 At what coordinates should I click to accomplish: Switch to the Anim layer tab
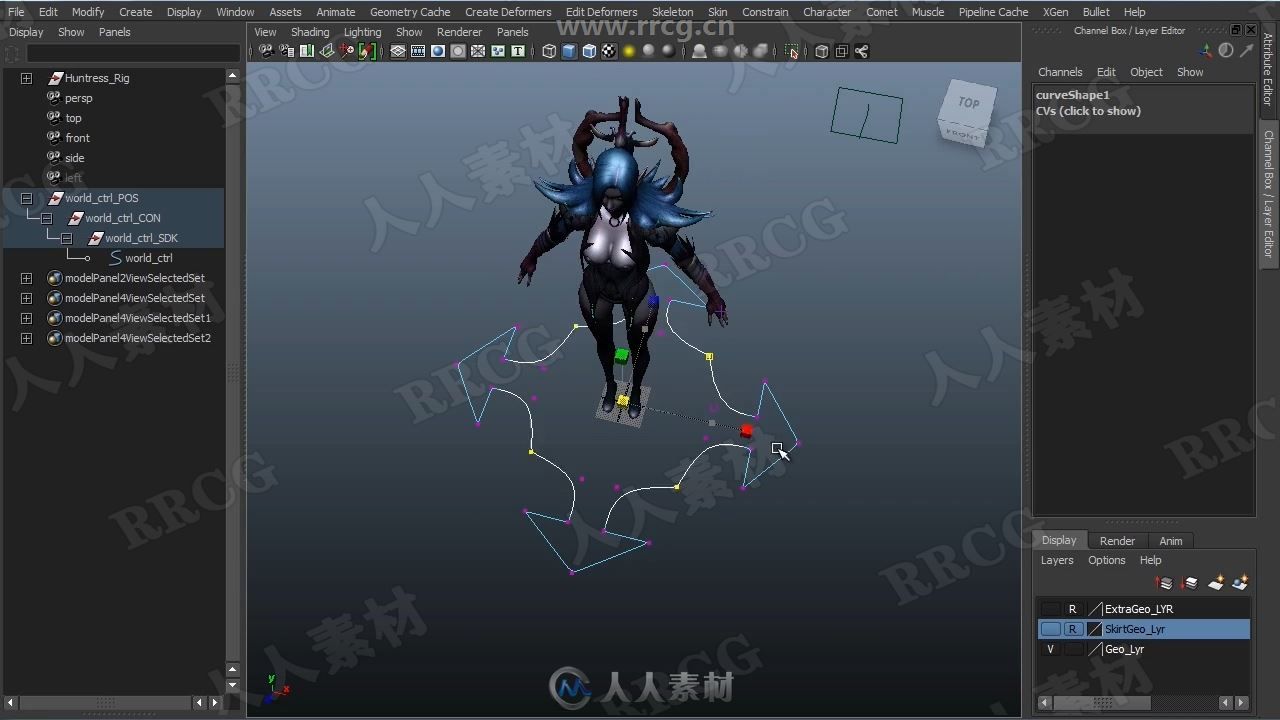[x=1170, y=541]
